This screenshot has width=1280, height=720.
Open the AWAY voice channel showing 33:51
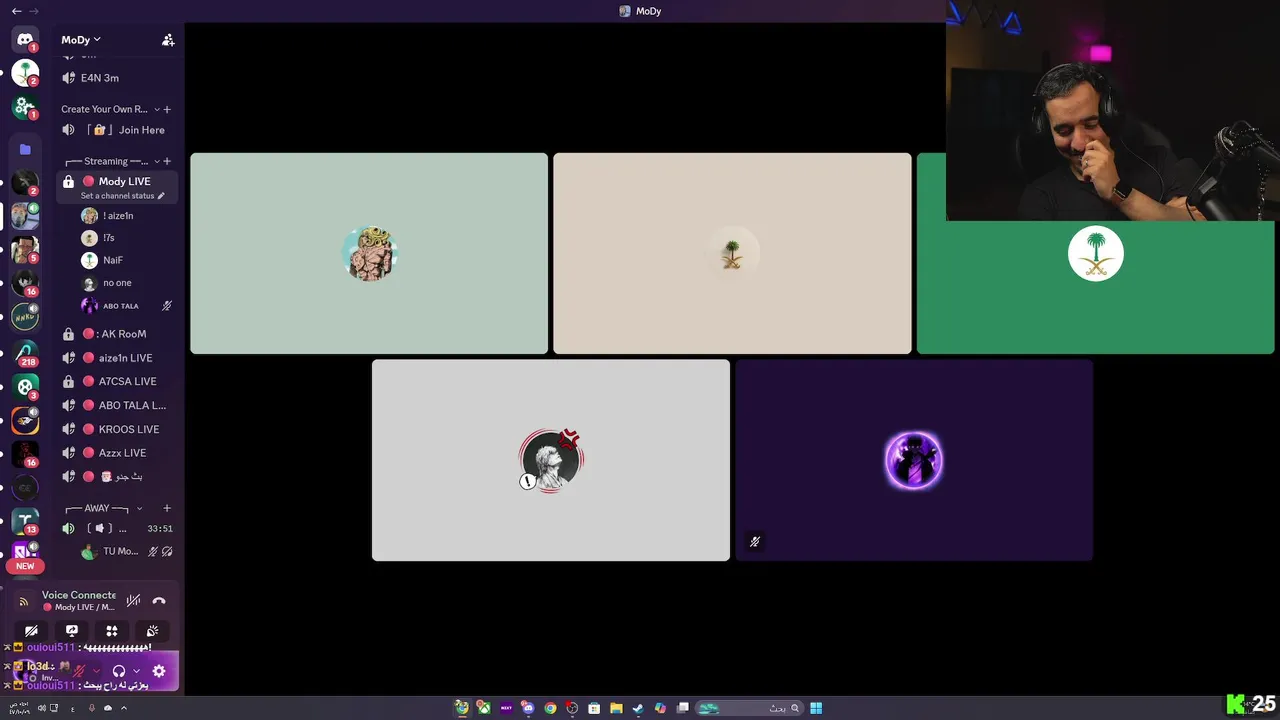pyautogui.click(x=117, y=528)
